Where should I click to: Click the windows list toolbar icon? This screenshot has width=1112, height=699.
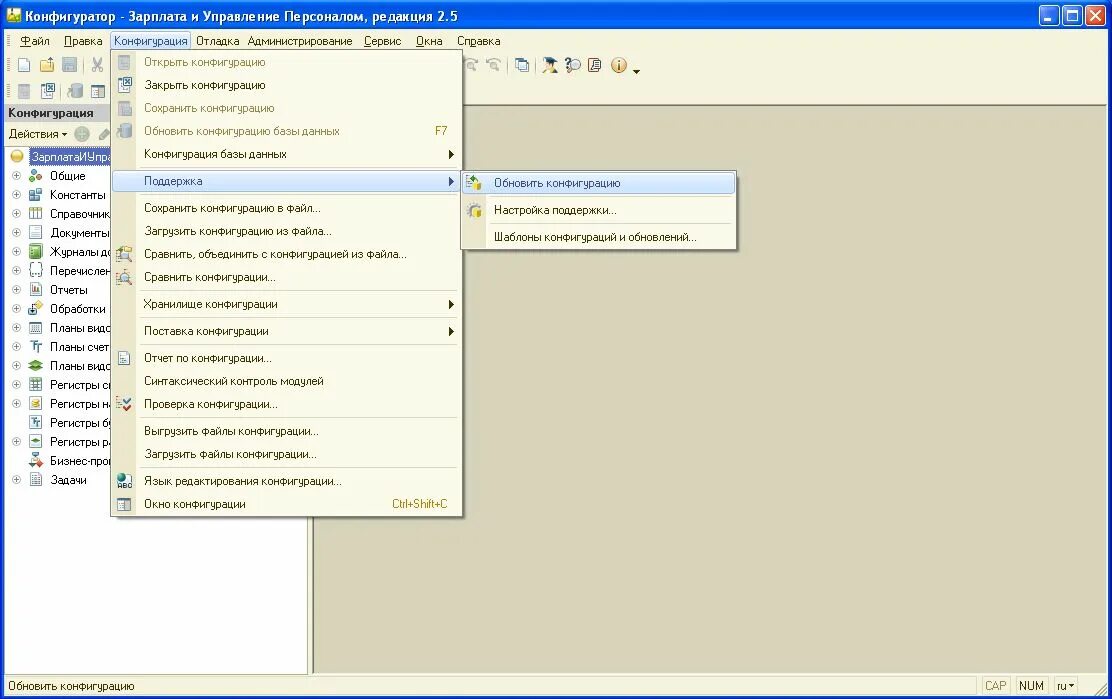coord(522,65)
